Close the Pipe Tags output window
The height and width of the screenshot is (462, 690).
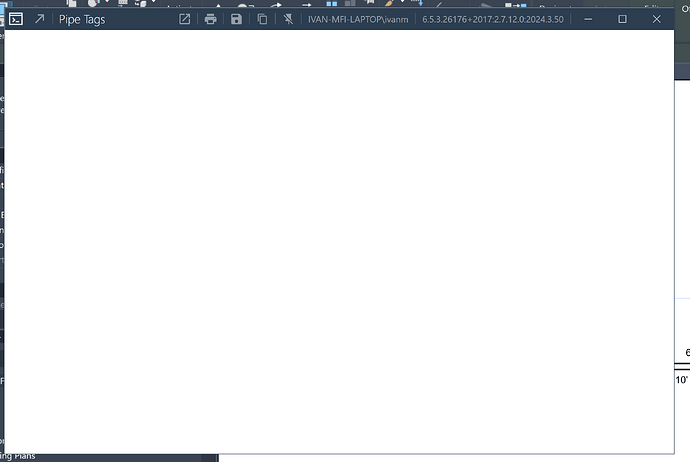click(657, 19)
